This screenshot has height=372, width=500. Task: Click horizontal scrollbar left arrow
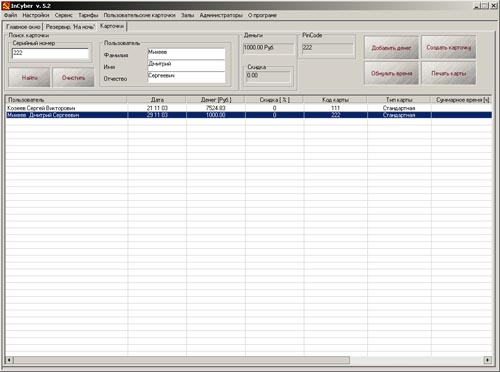9,360
